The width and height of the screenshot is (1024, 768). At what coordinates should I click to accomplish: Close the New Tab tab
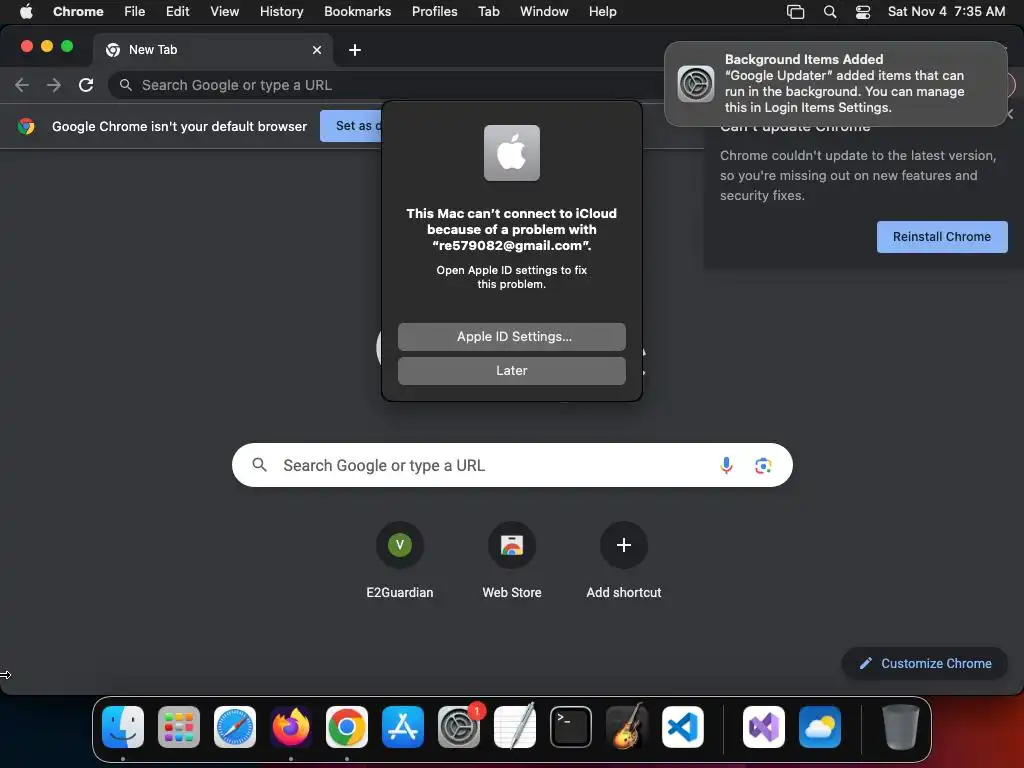coord(317,50)
